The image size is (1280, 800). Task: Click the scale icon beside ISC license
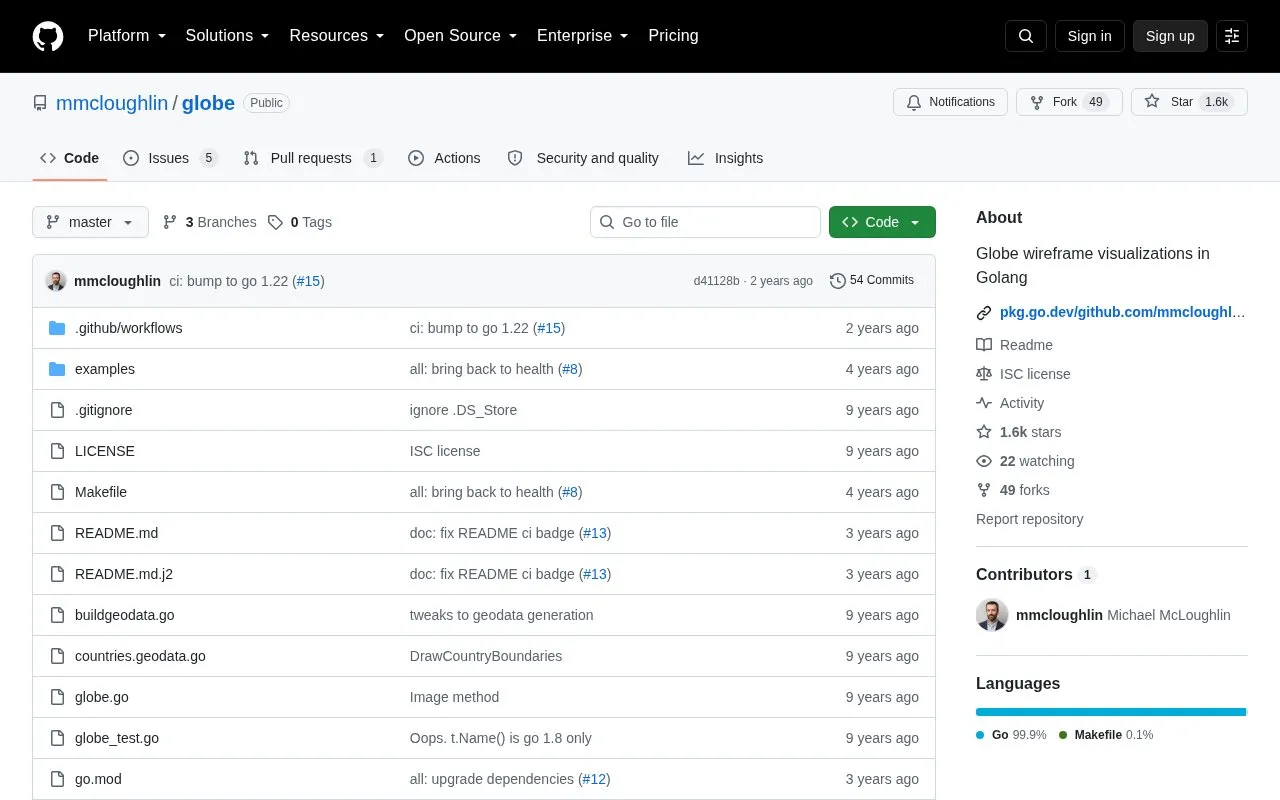[984, 374]
